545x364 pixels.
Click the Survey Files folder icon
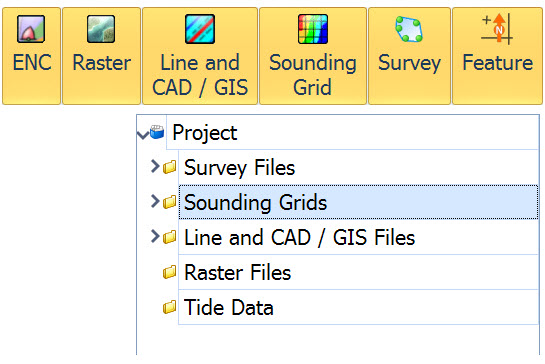pyautogui.click(x=170, y=167)
